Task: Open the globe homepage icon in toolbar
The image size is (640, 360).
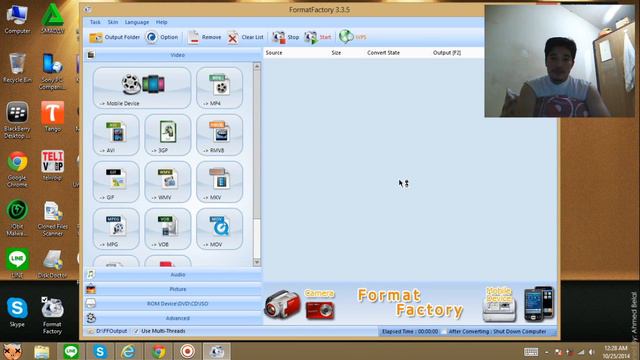Action: (x=346, y=37)
